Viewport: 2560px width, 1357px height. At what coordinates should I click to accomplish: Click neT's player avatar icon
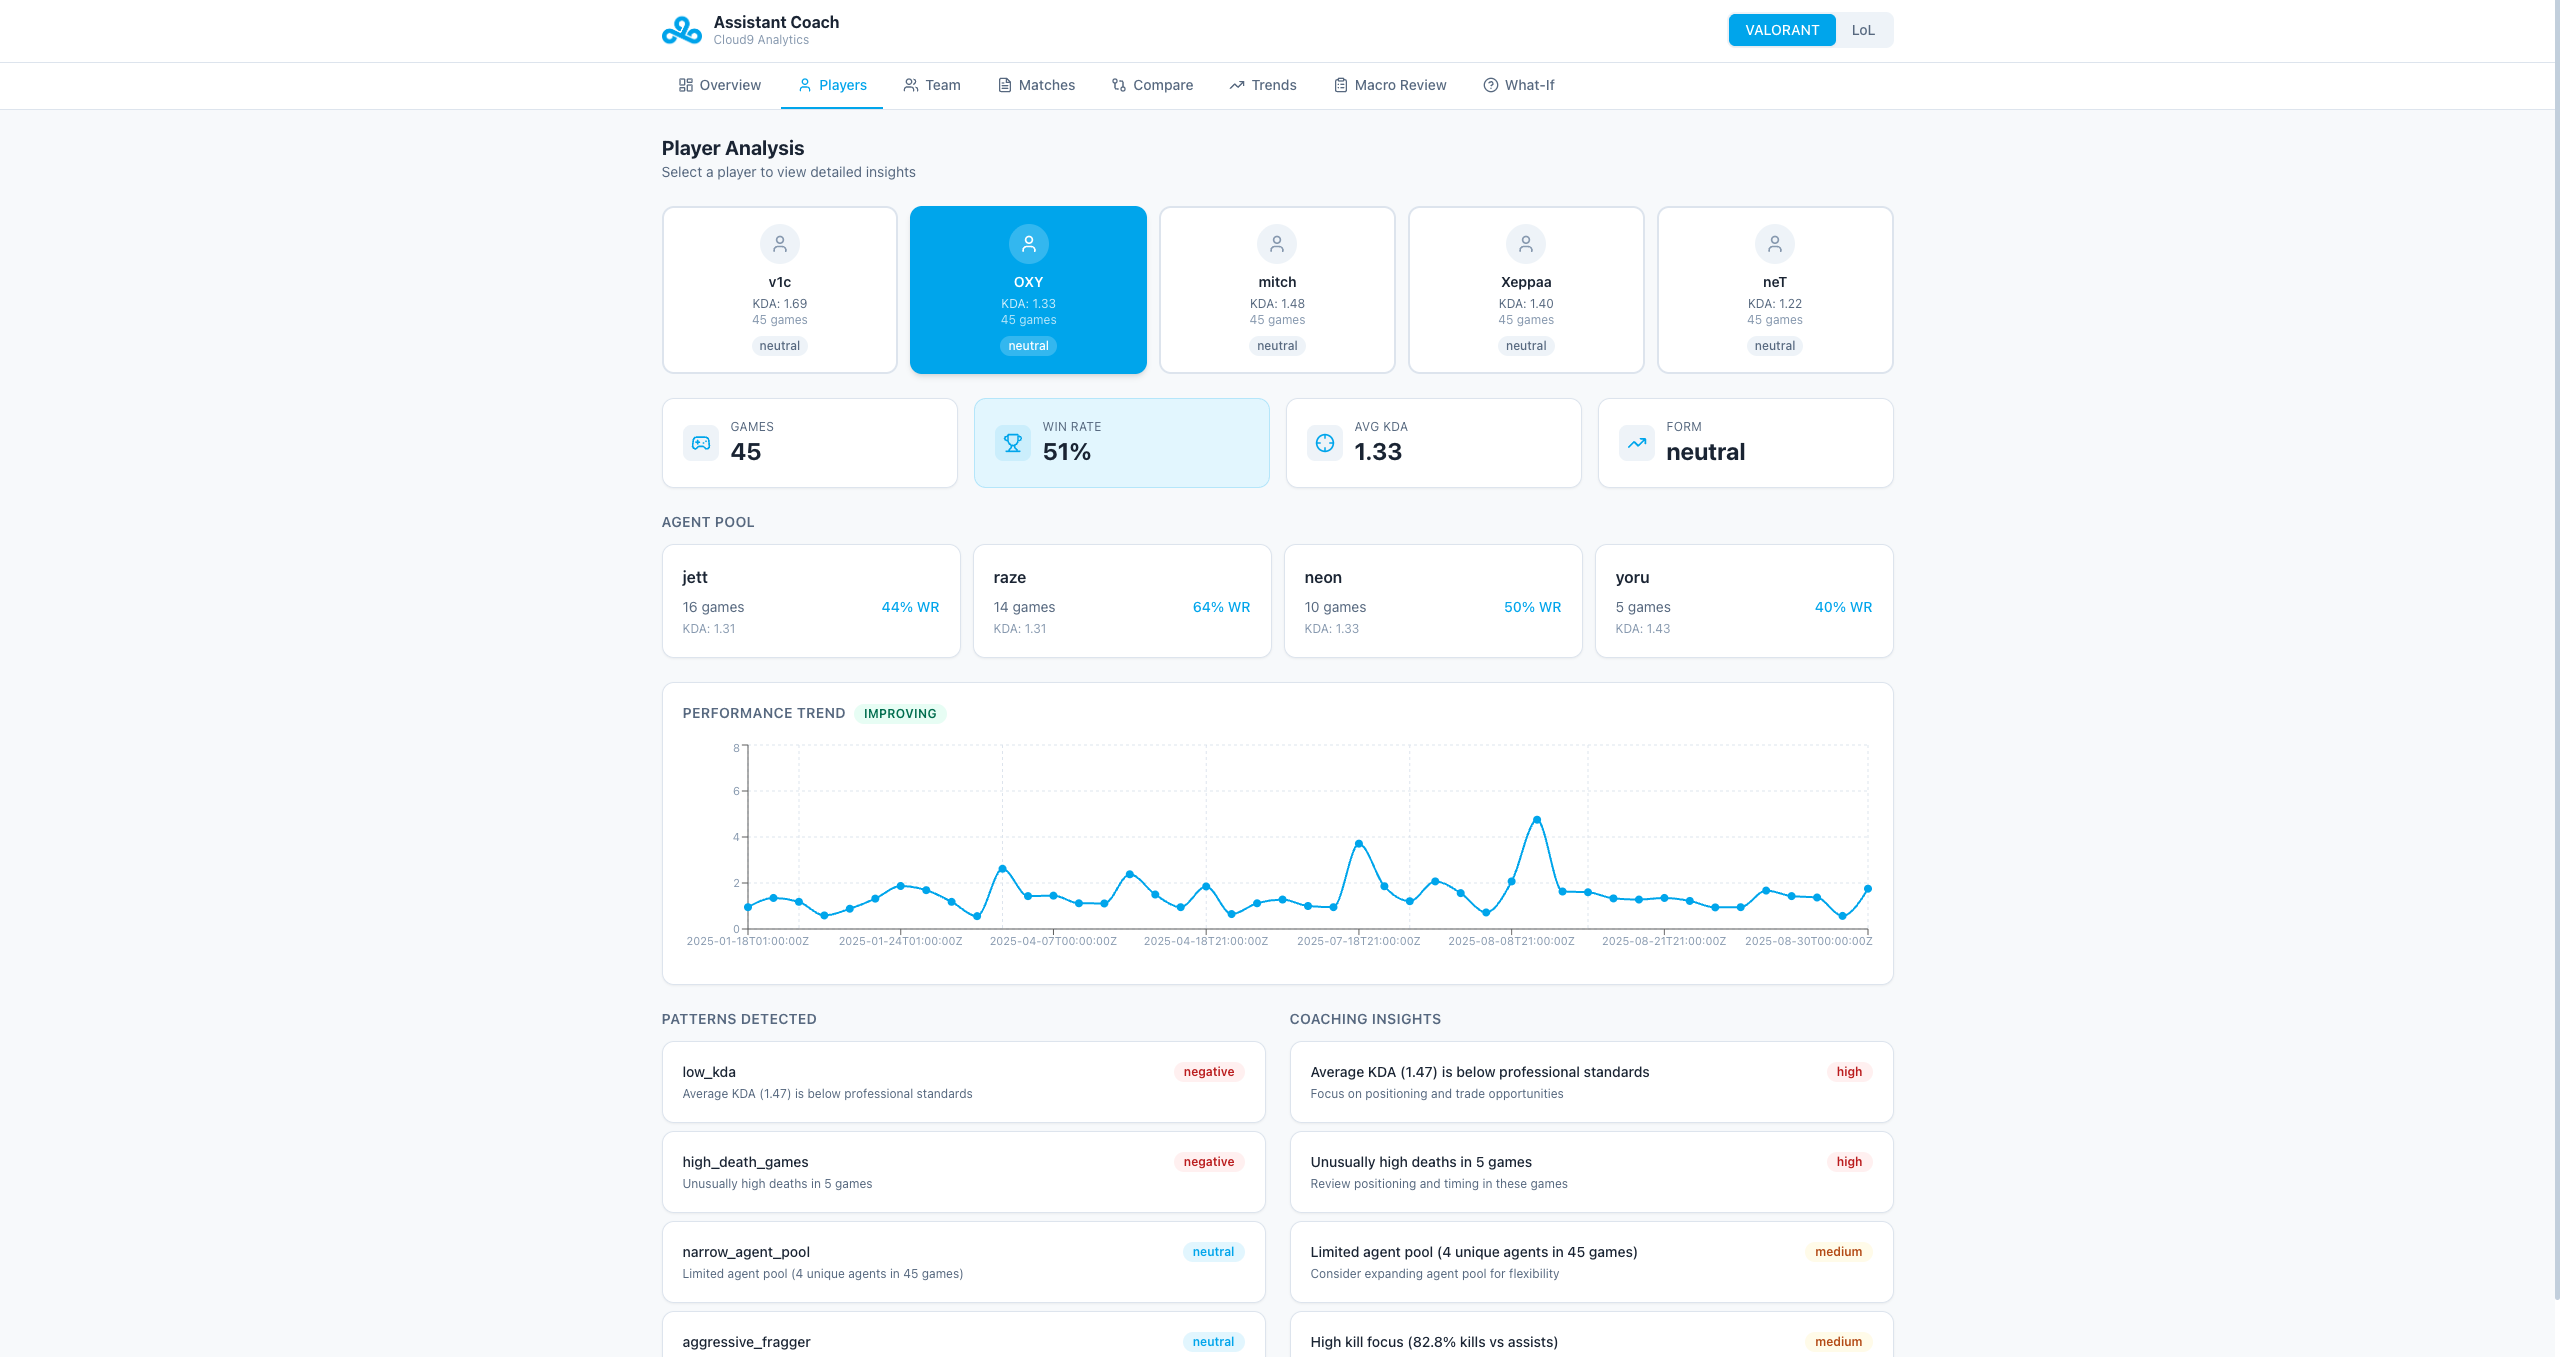click(x=1774, y=244)
